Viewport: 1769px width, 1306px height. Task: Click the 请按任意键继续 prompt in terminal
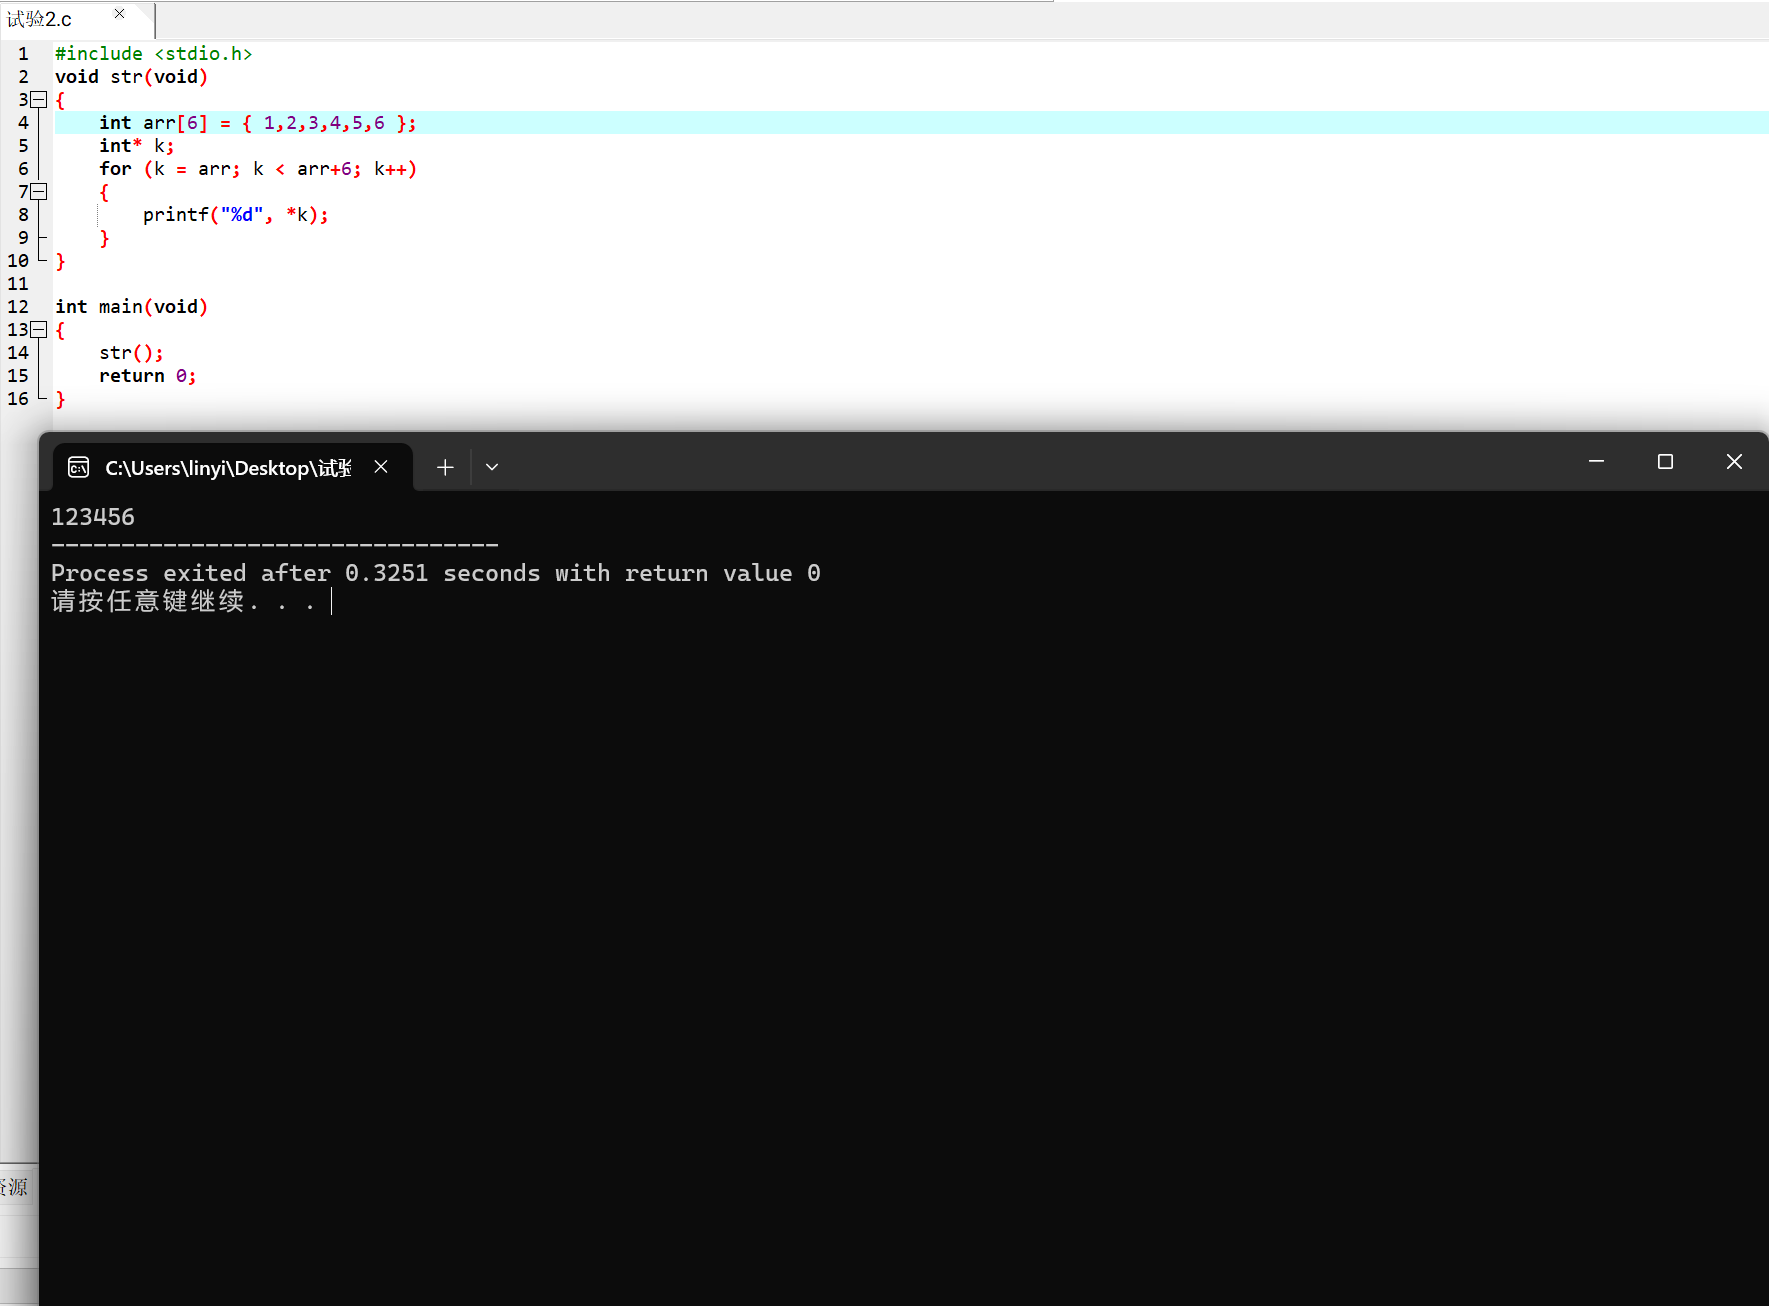183,601
